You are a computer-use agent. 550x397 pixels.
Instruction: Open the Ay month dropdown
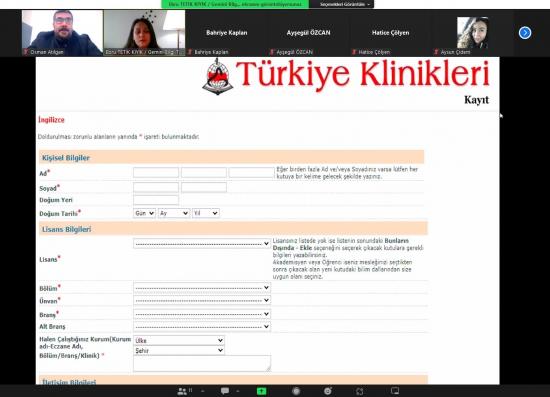[x=174, y=213]
